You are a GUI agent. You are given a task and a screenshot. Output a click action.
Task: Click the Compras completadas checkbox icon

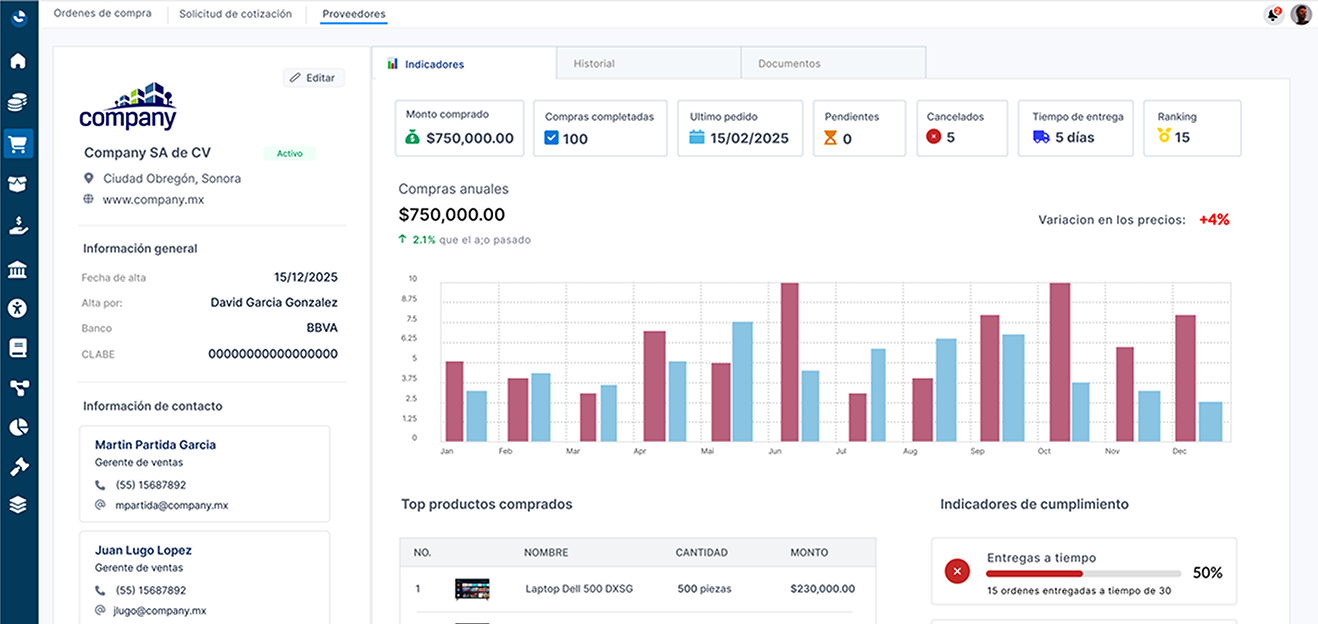[552, 138]
